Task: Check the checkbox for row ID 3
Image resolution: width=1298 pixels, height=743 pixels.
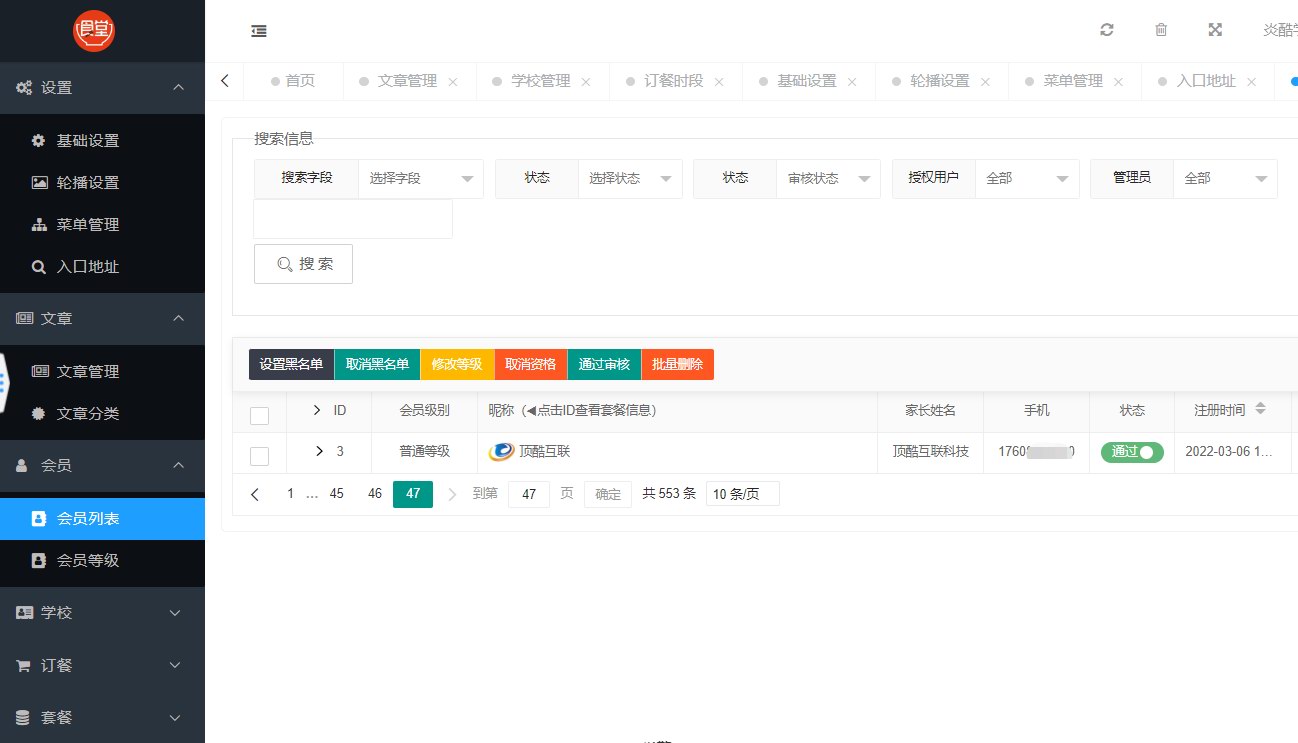Action: tap(259, 456)
